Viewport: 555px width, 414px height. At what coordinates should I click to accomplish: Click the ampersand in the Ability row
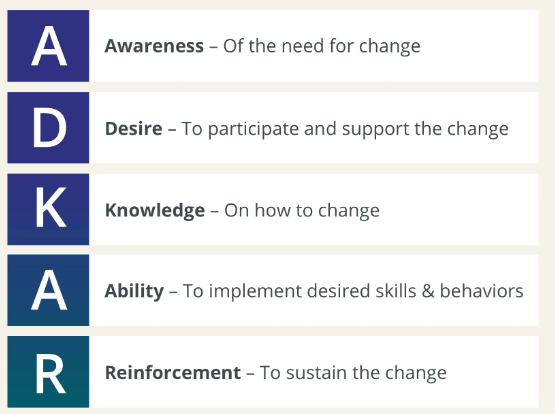pos(428,291)
